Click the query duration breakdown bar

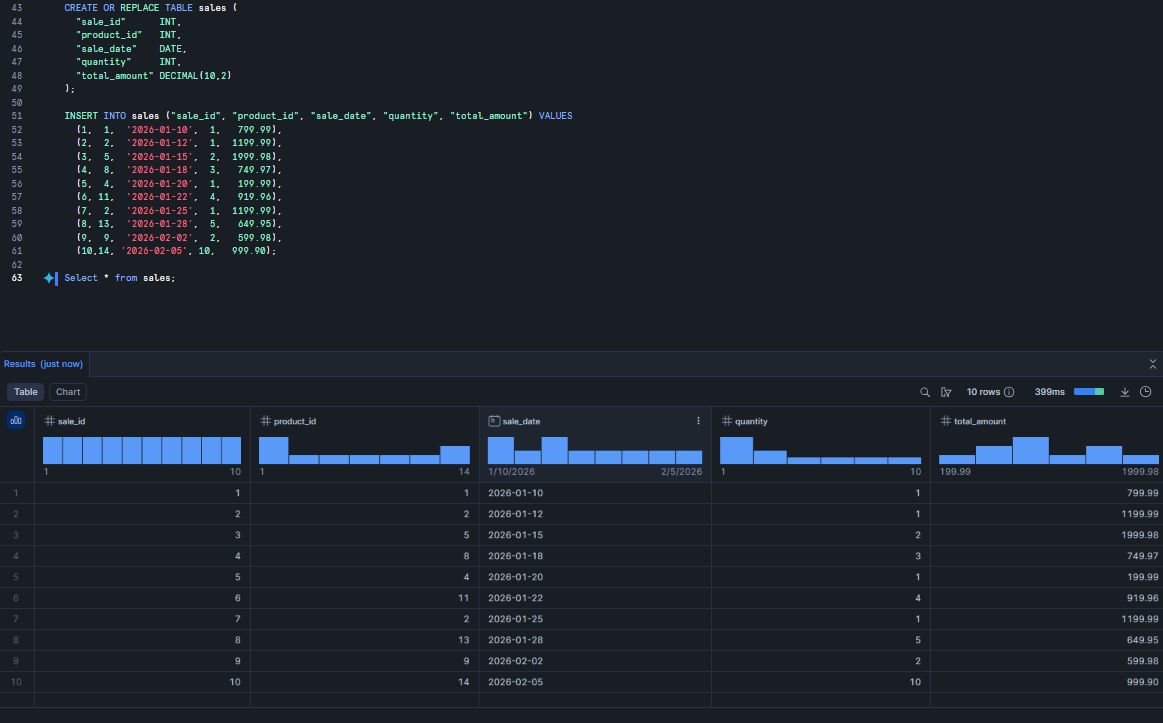tap(1088, 392)
